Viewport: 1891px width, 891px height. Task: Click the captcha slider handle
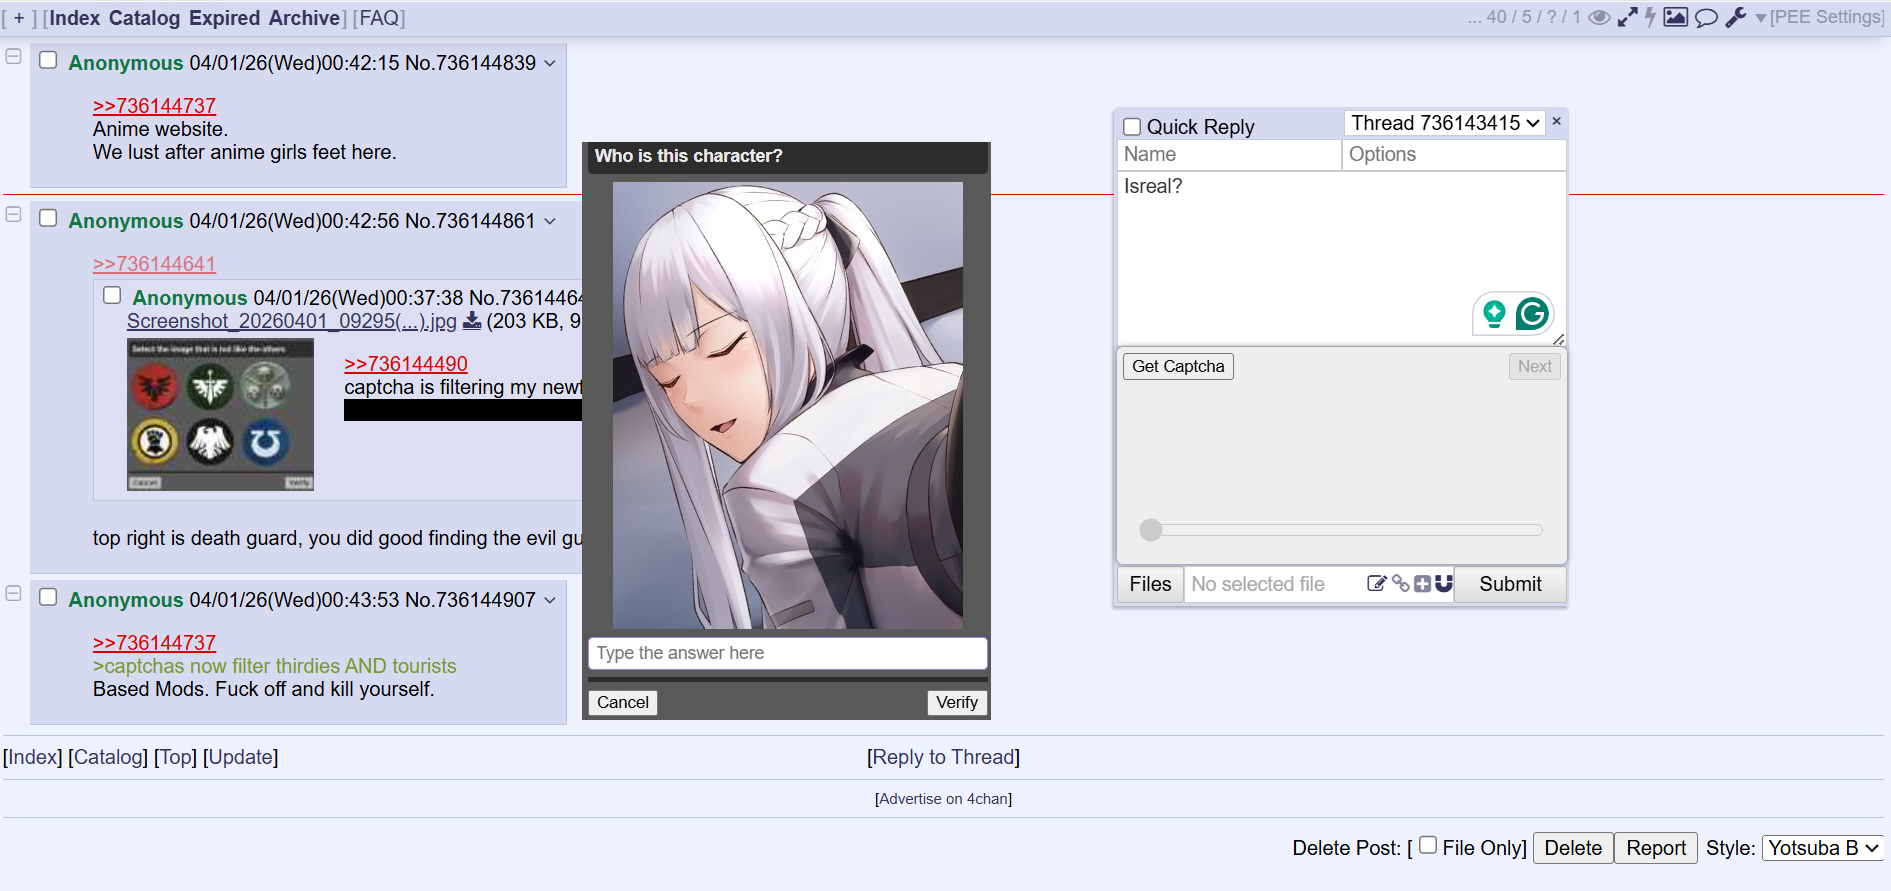tap(1151, 530)
